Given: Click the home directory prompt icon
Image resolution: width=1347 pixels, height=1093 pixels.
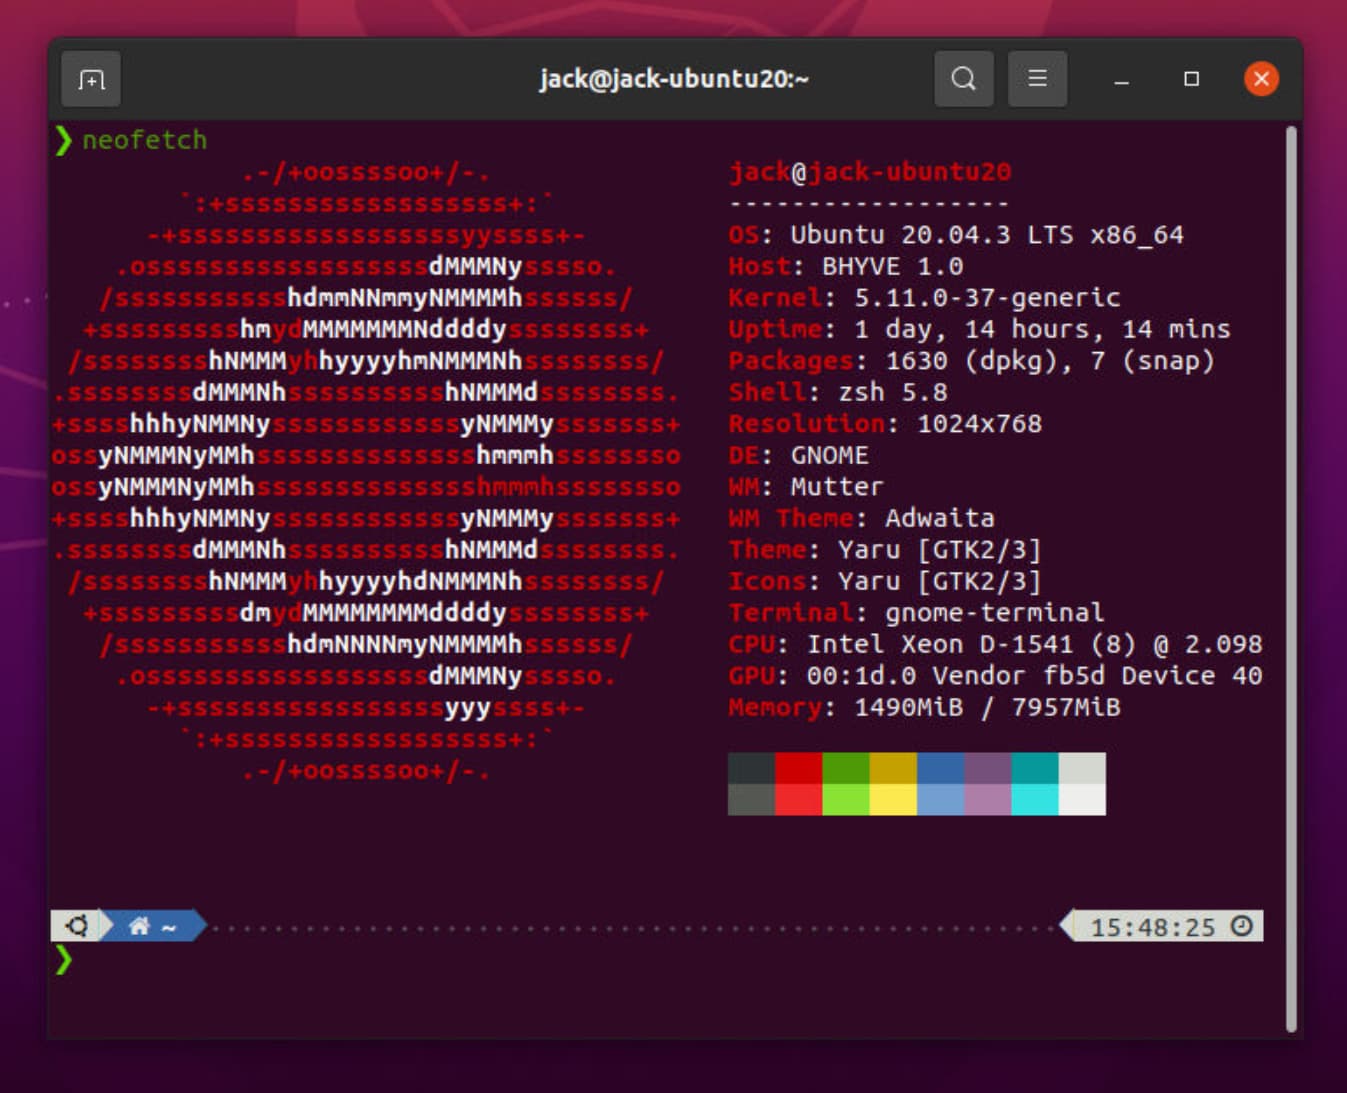Looking at the screenshot, I should point(139,926).
